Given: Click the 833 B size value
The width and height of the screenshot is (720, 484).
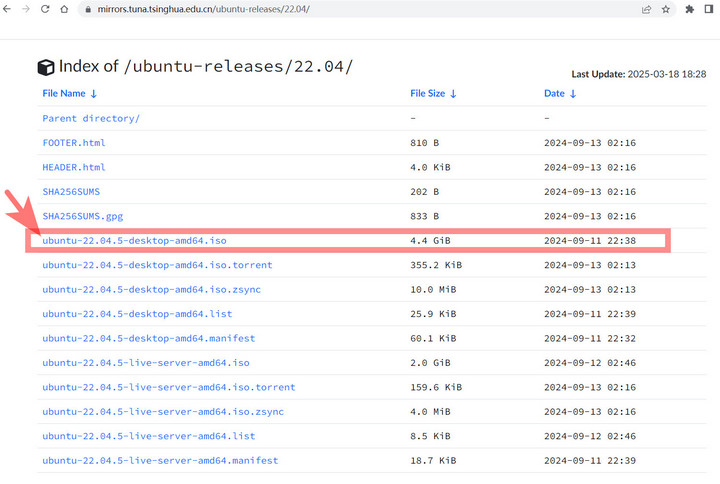Looking at the screenshot, I should pos(425,216).
